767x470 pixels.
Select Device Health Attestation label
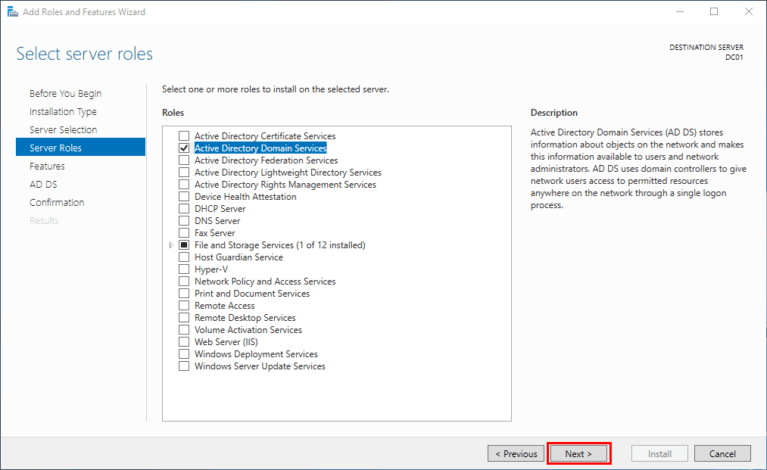(x=246, y=197)
